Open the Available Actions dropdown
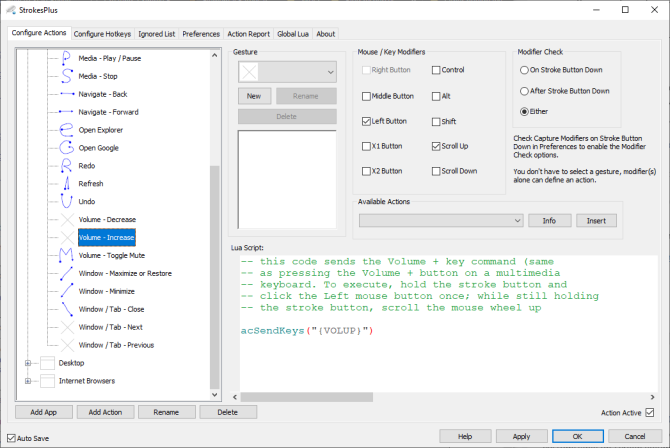670x448 pixels. pos(516,220)
